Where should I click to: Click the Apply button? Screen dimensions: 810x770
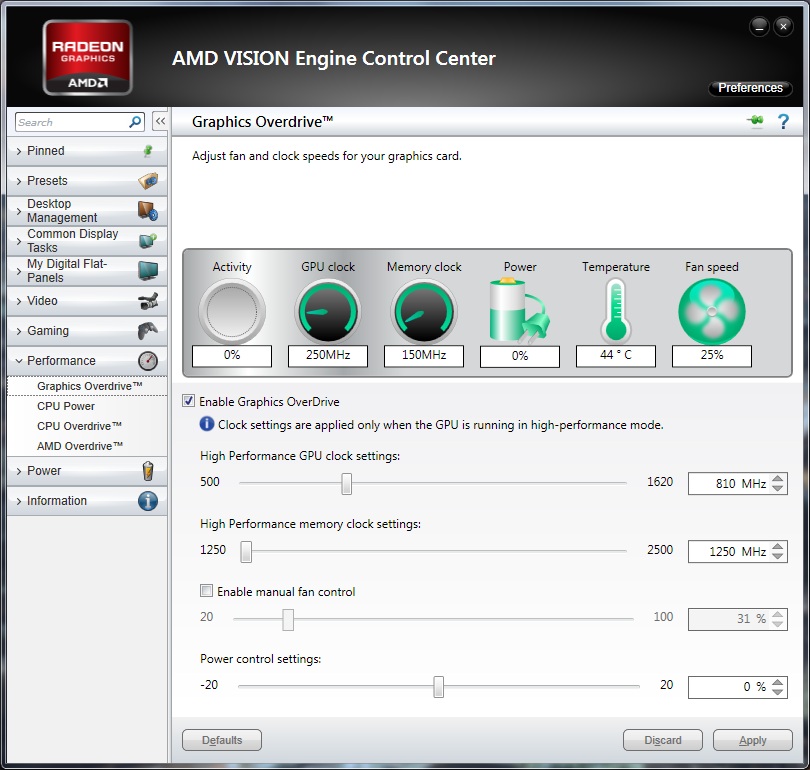[x=753, y=740]
